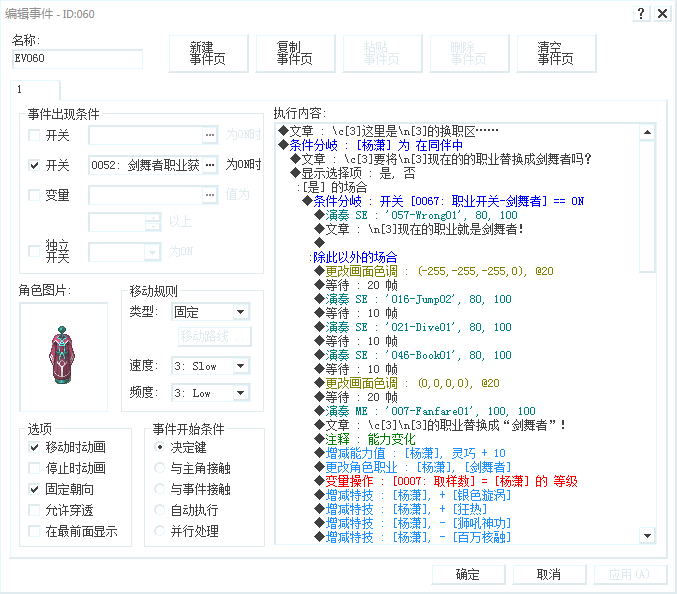
Task: Click 新建事件页 button
Action: 208,54
